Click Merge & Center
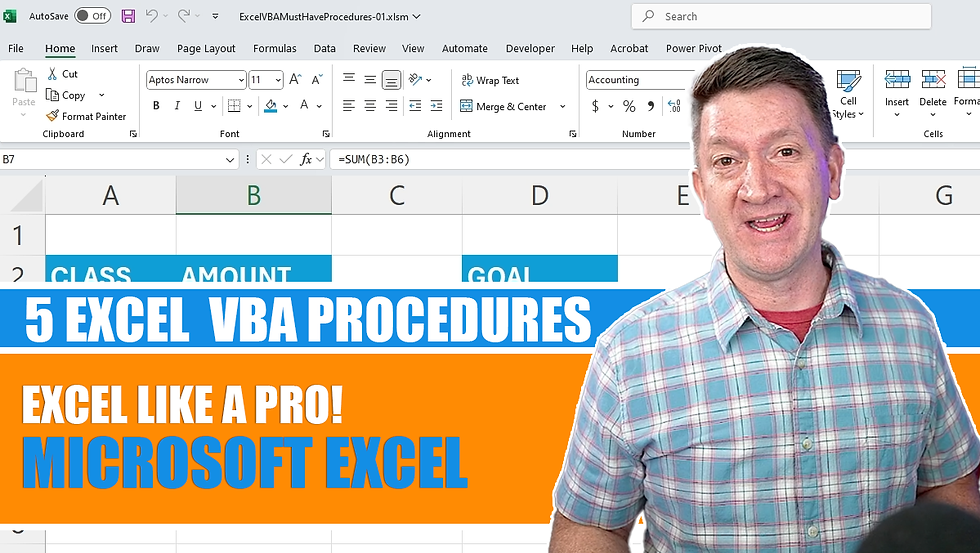 click(503, 106)
